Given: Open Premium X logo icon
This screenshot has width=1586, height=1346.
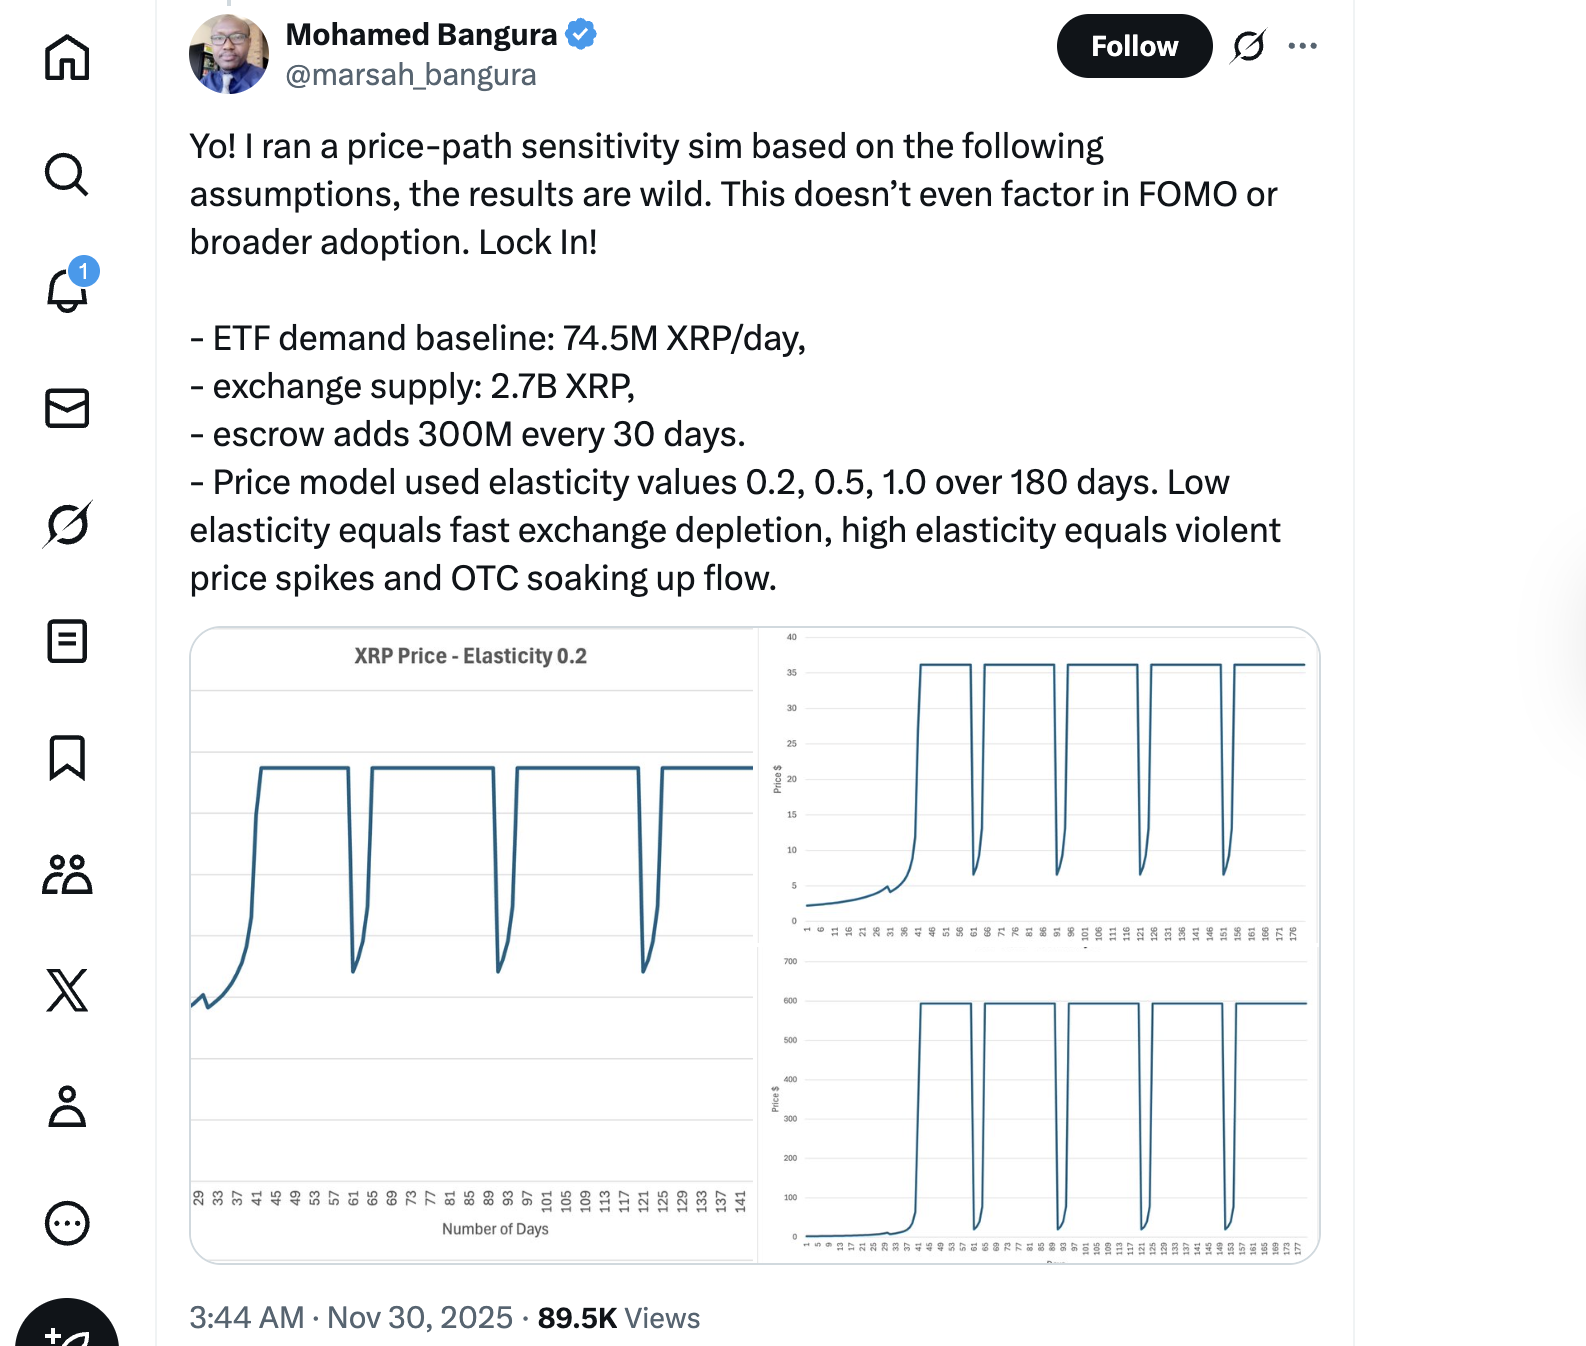Looking at the screenshot, I should pyautogui.click(x=67, y=990).
